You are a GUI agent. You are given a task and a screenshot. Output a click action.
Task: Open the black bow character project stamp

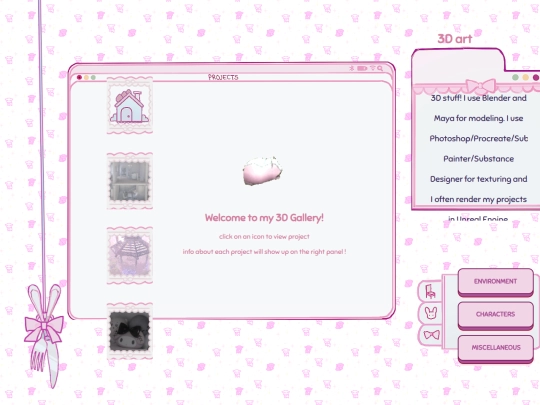coord(130,331)
